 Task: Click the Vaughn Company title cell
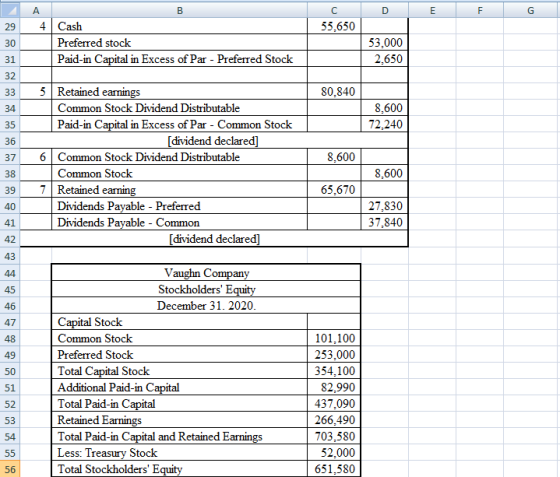tap(206, 273)
